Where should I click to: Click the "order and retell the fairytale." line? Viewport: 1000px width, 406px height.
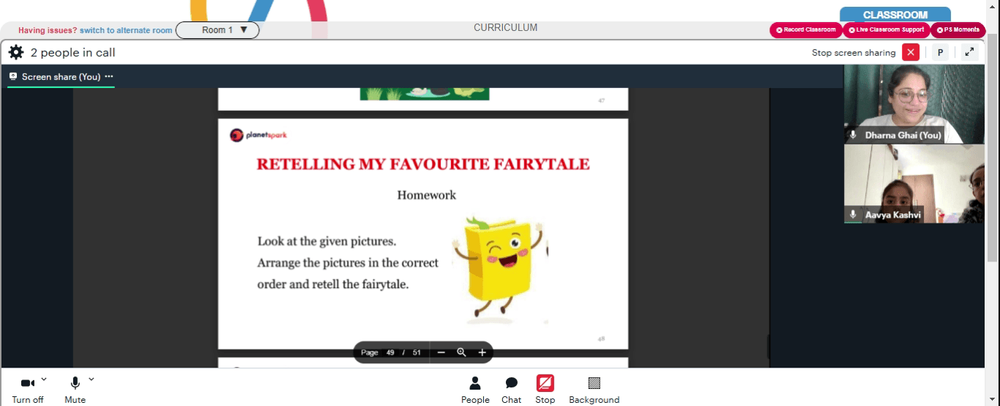tap(333, 284)
